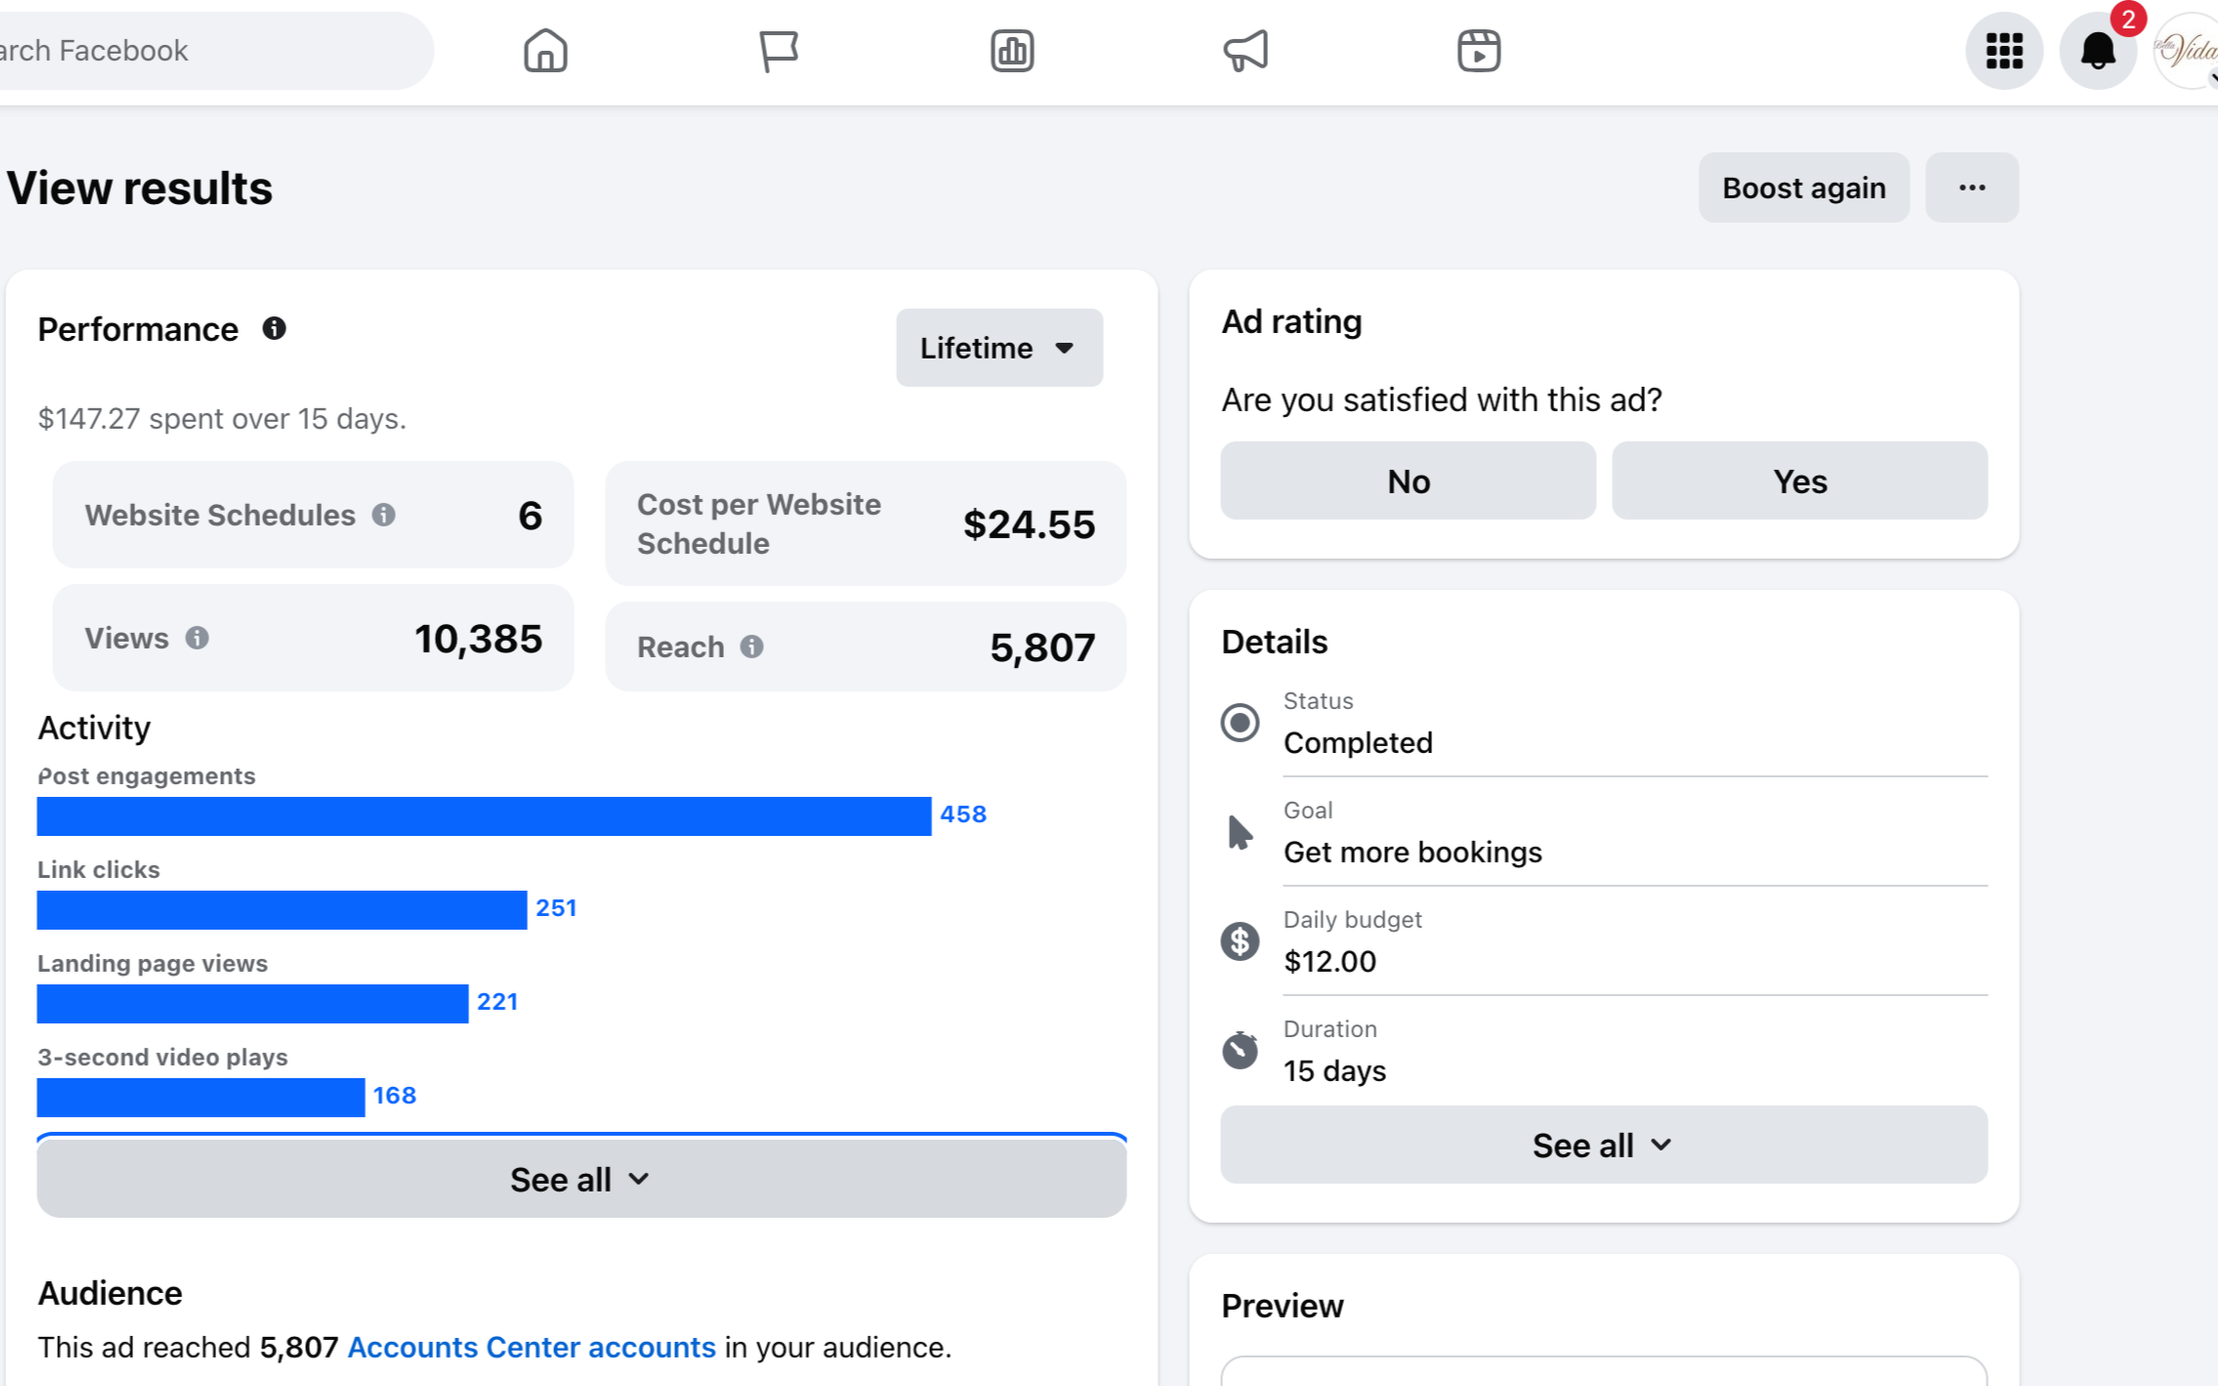Open Insights bar chart icon
2218x1386 pixels.
click(1012, 50)
